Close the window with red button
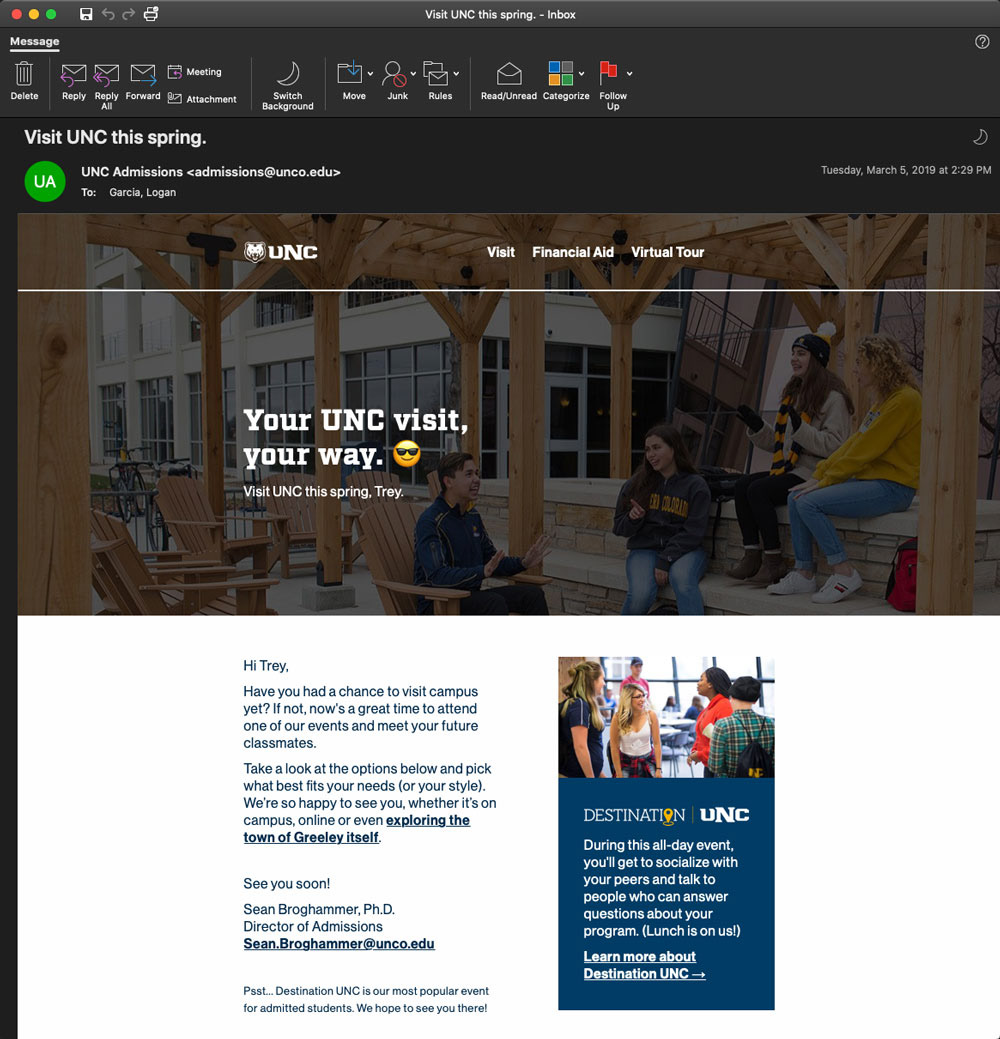 (17, 14)
